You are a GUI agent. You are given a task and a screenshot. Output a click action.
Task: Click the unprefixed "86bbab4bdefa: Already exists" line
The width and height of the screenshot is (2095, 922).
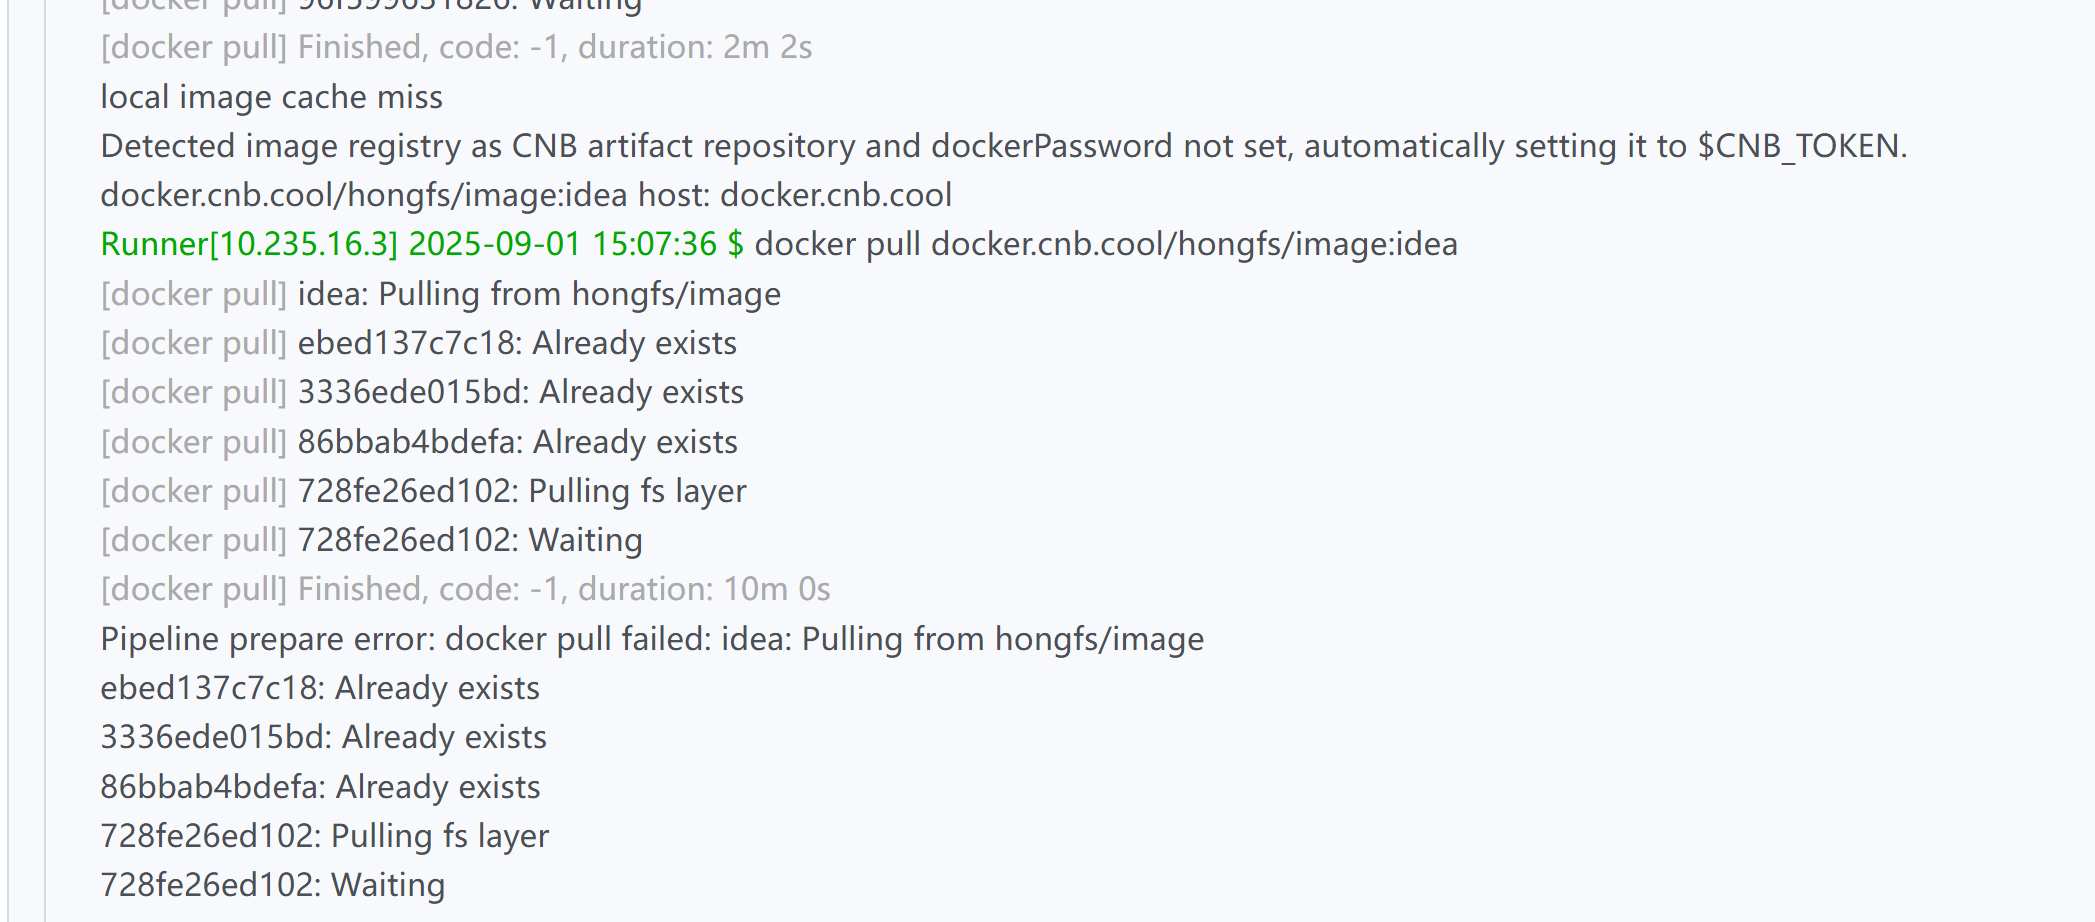pos(320,787)
